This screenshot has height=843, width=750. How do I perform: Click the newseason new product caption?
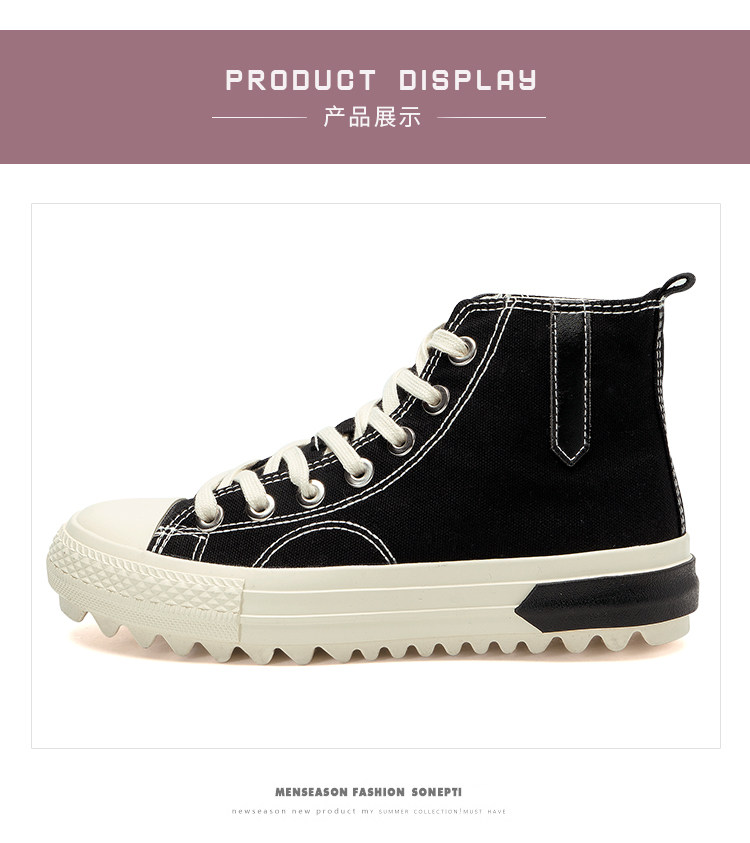point(369,811)
